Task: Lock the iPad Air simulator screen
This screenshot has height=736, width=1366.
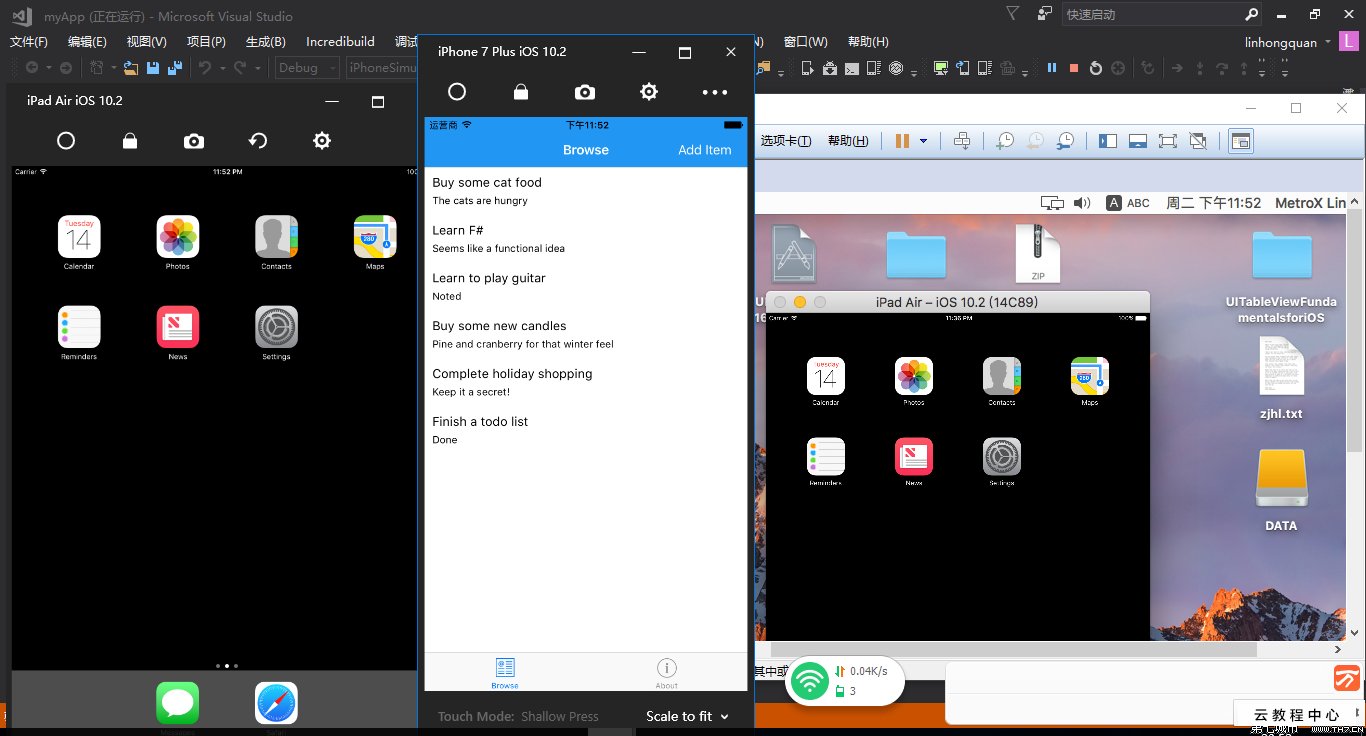Action: tap(130, 141)
